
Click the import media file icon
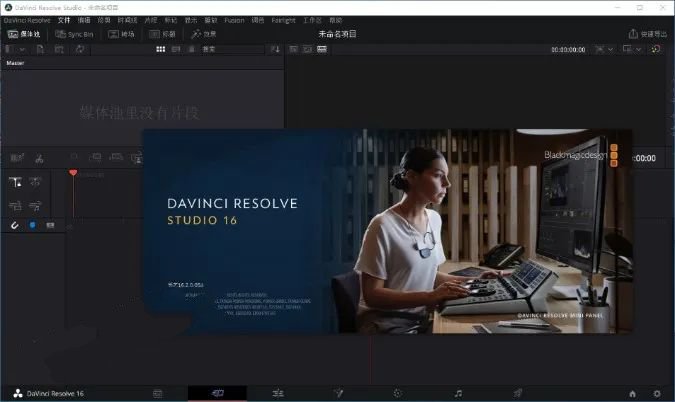[40, 49]
